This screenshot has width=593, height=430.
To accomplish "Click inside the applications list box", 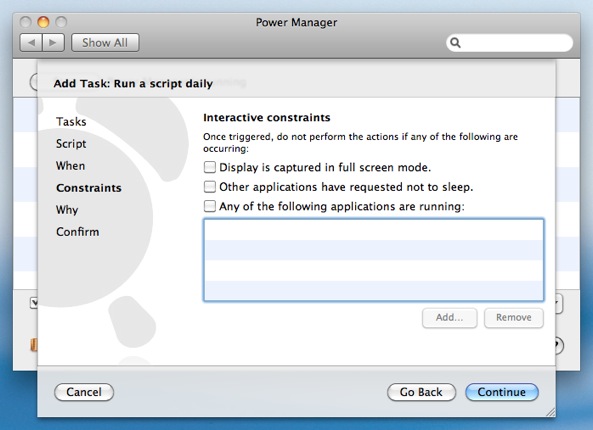I will [x=374, y=260].
